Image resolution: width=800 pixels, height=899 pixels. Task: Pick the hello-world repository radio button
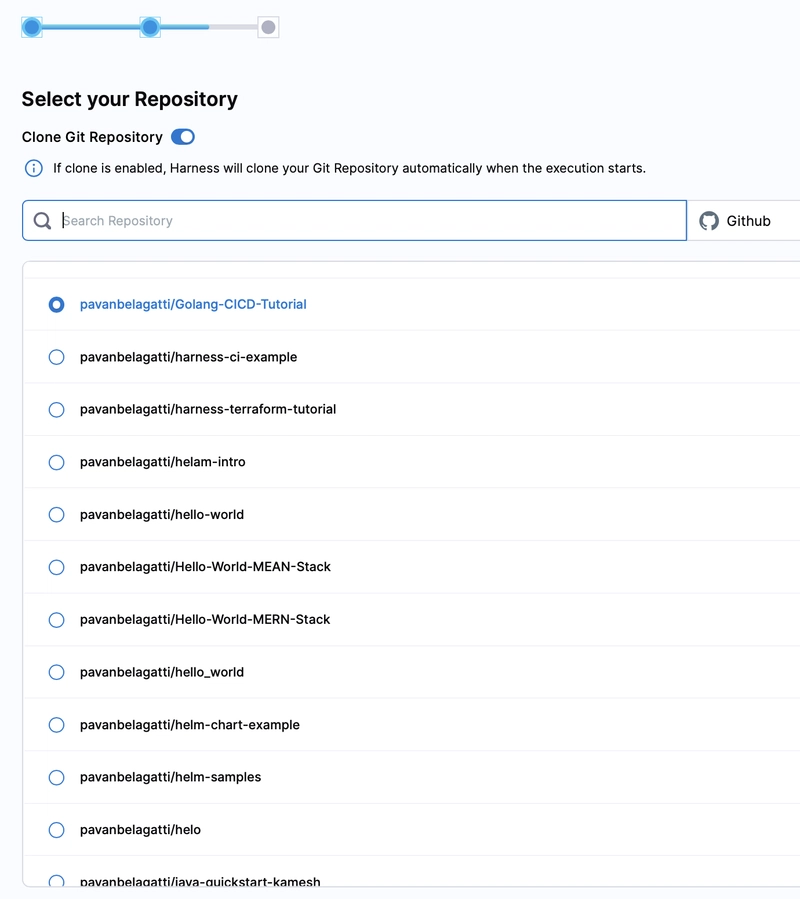coord(57,515)
